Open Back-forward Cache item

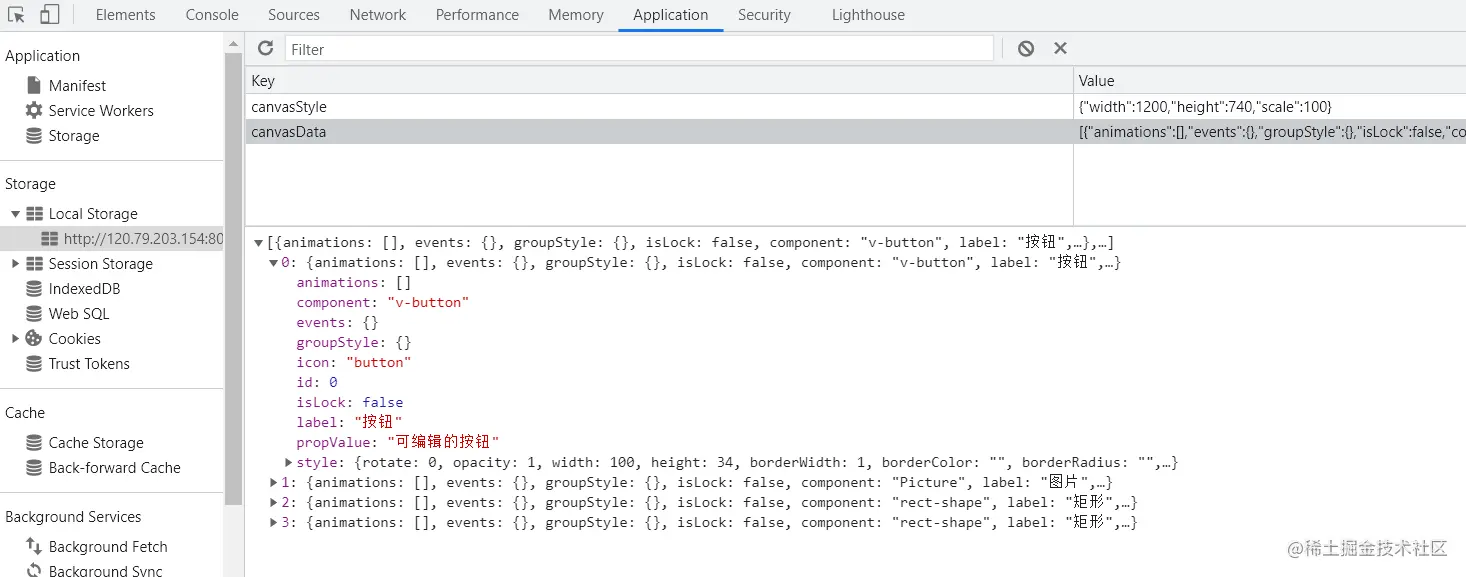115,468
